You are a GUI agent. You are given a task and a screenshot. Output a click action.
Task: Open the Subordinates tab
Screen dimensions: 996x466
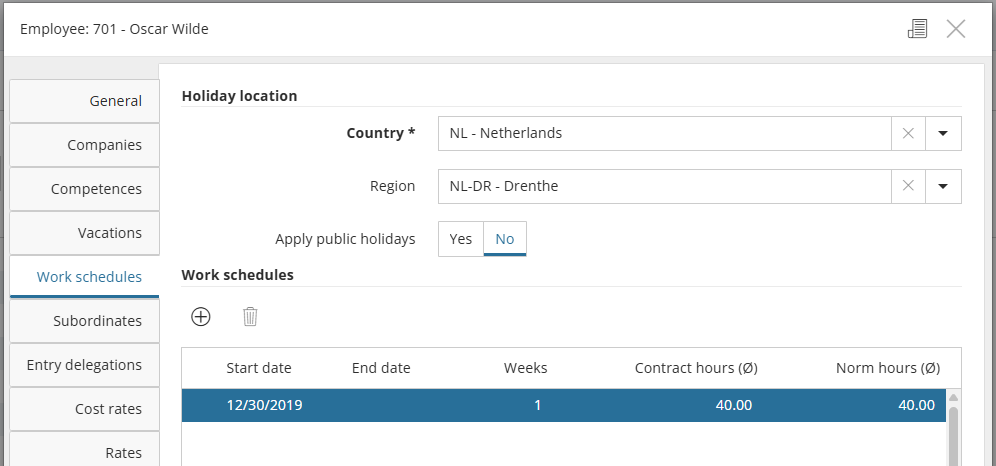click(x=84, y=321)
